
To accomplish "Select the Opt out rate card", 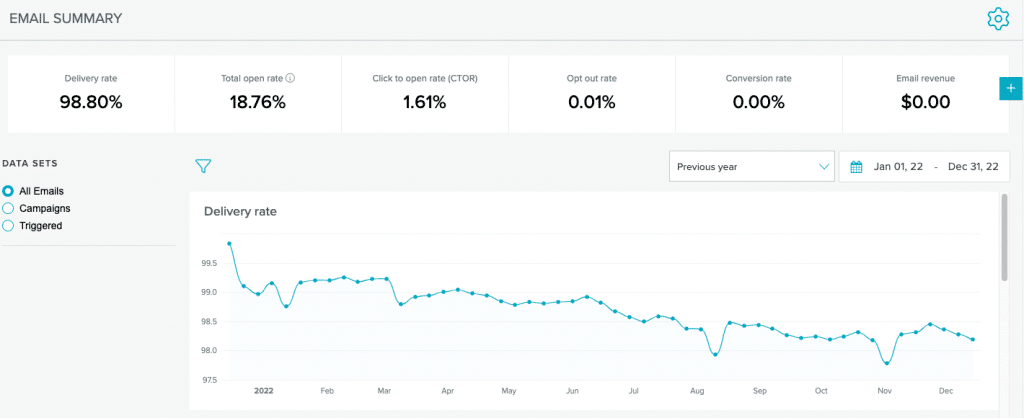I will (592, 93).
